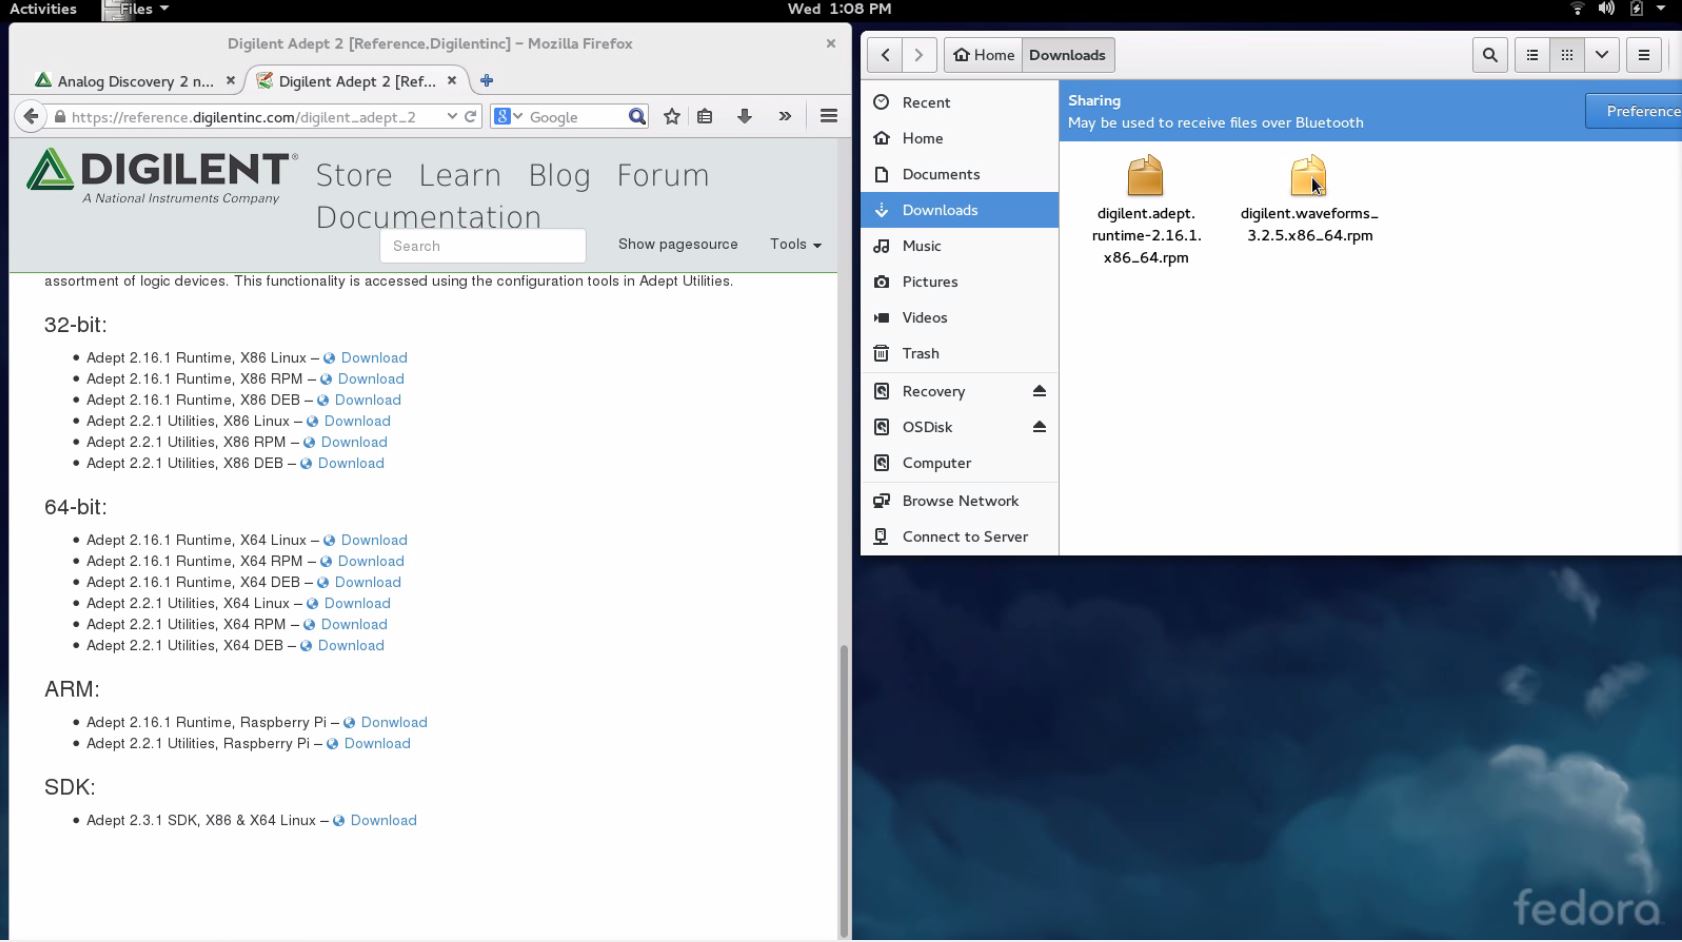Reload the page in Firefox
The image size is (1682, 942).
[x=470, y=116]
